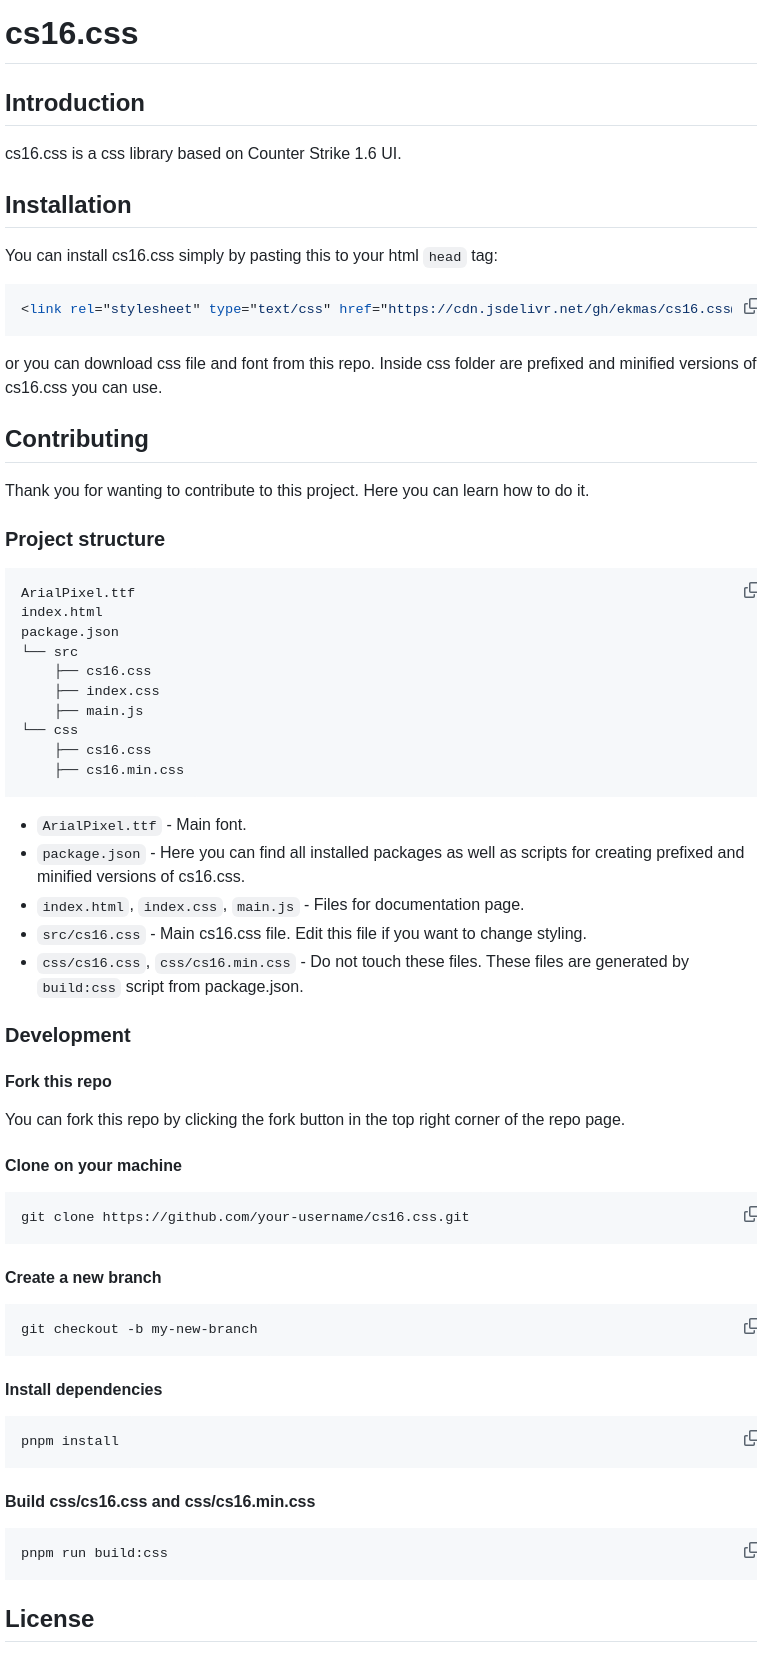Click the ArialPixel.ttf inline code badge
This screenshot has width=757, height=1660.
point(99,826)
